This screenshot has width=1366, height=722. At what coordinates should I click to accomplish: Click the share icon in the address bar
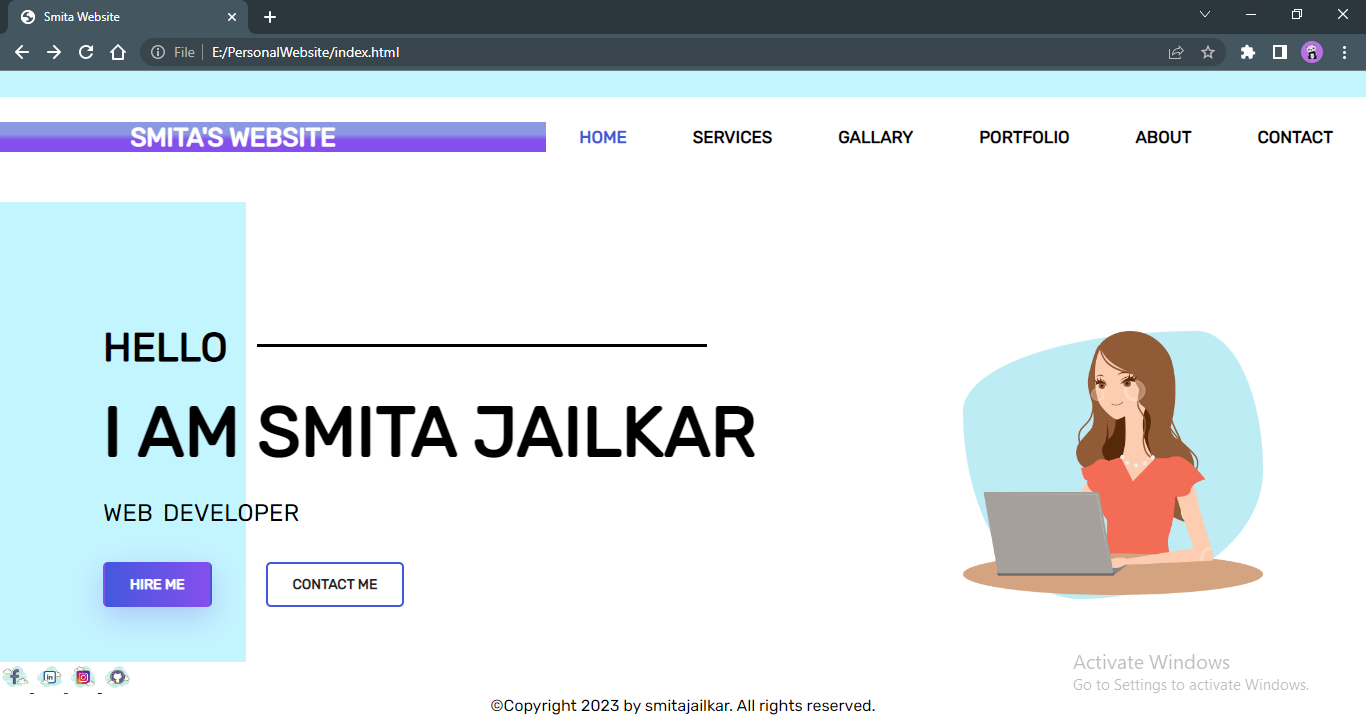click(x=1176, y=52)
